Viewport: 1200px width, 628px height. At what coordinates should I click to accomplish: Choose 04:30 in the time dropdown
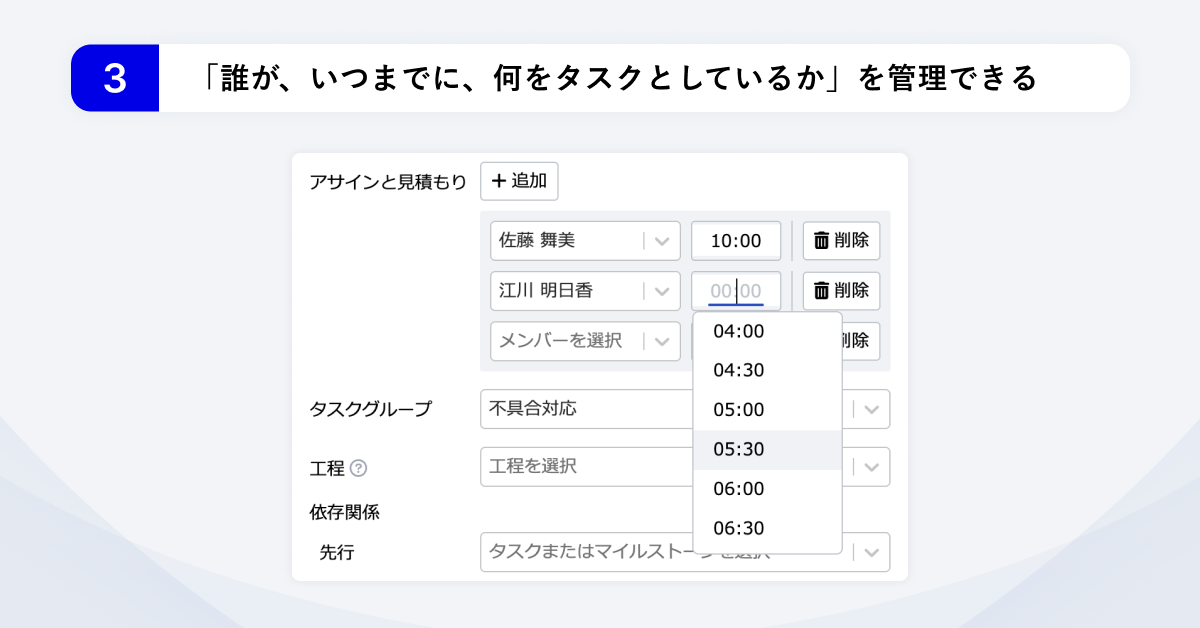[739, 370]
